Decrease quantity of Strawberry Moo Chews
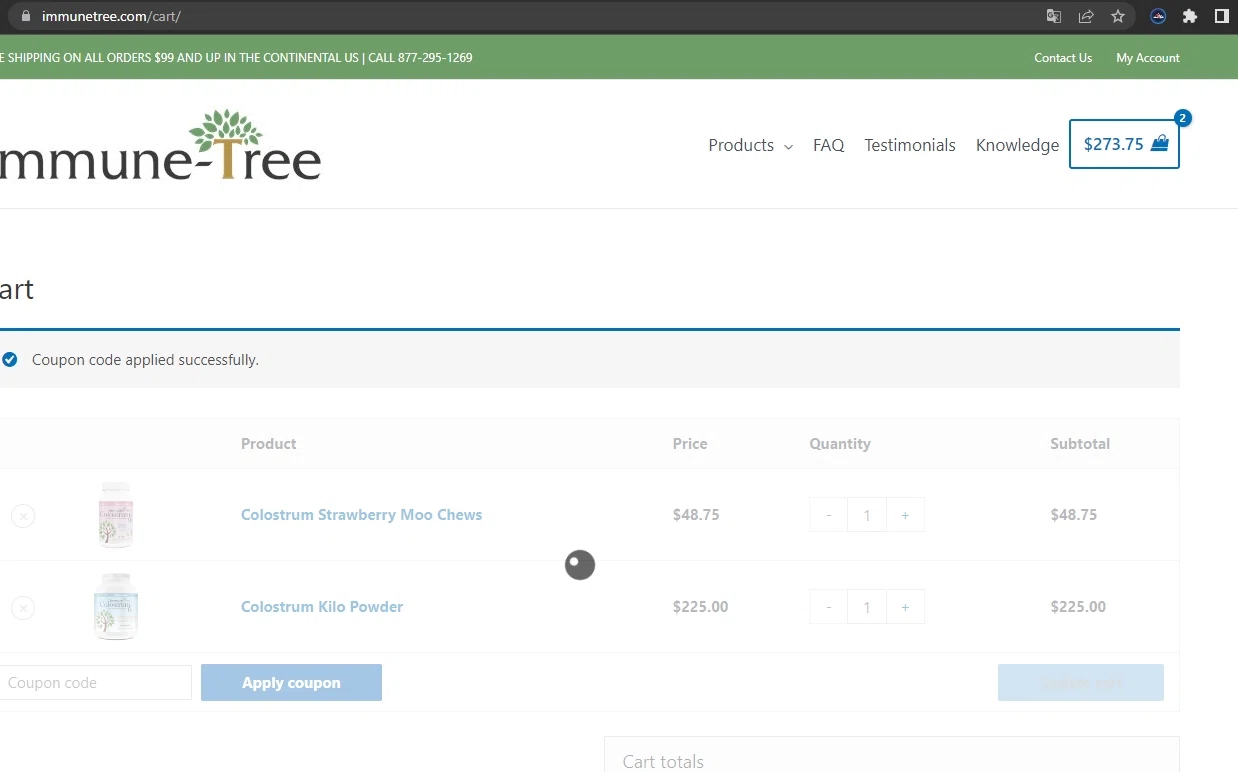 (828, 515)
